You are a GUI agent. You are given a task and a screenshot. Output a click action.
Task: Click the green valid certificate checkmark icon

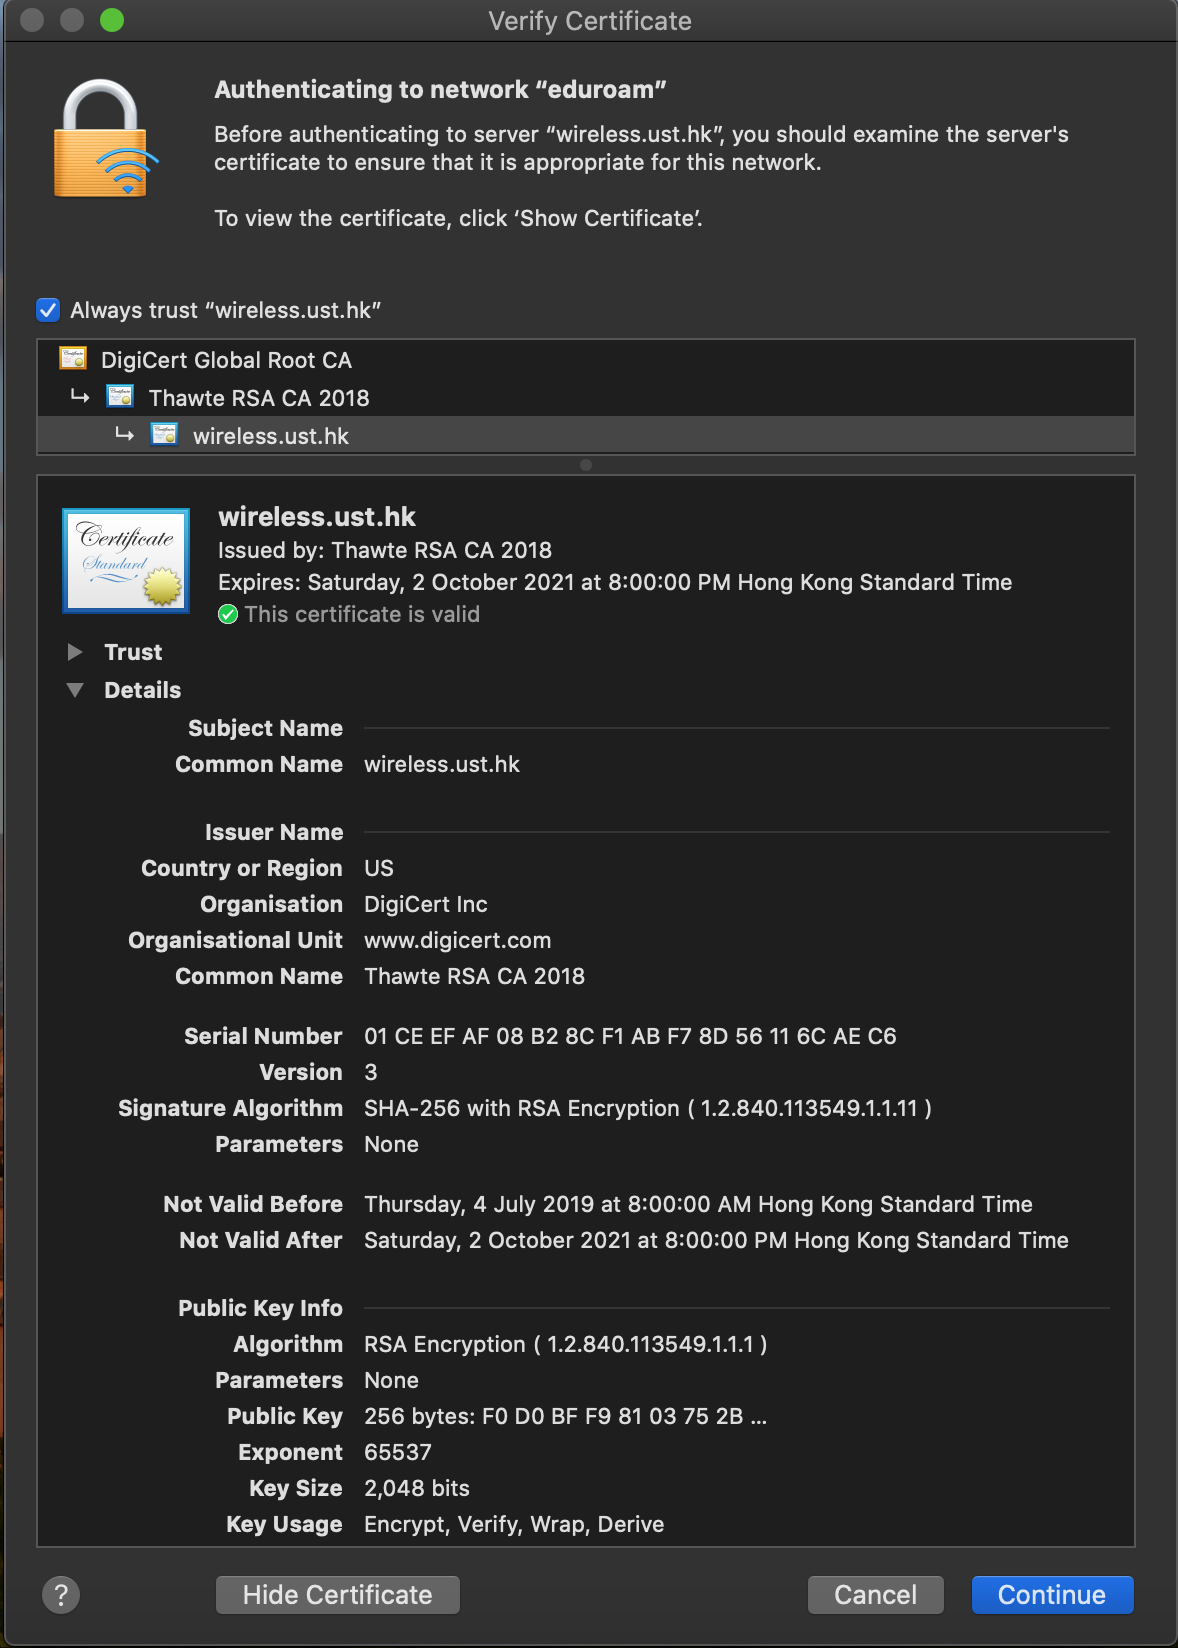coord(228,614)
